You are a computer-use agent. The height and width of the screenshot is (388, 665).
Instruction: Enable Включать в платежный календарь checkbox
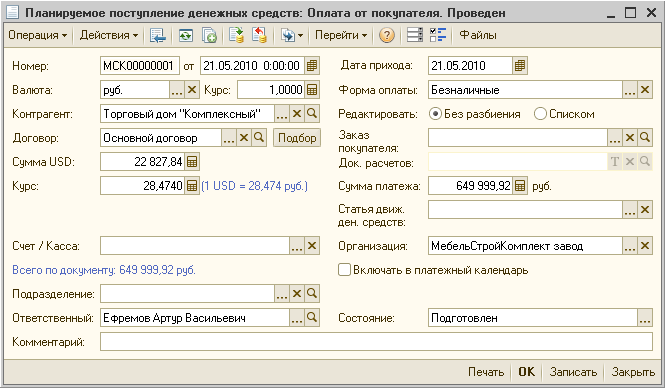click(344, 270)
